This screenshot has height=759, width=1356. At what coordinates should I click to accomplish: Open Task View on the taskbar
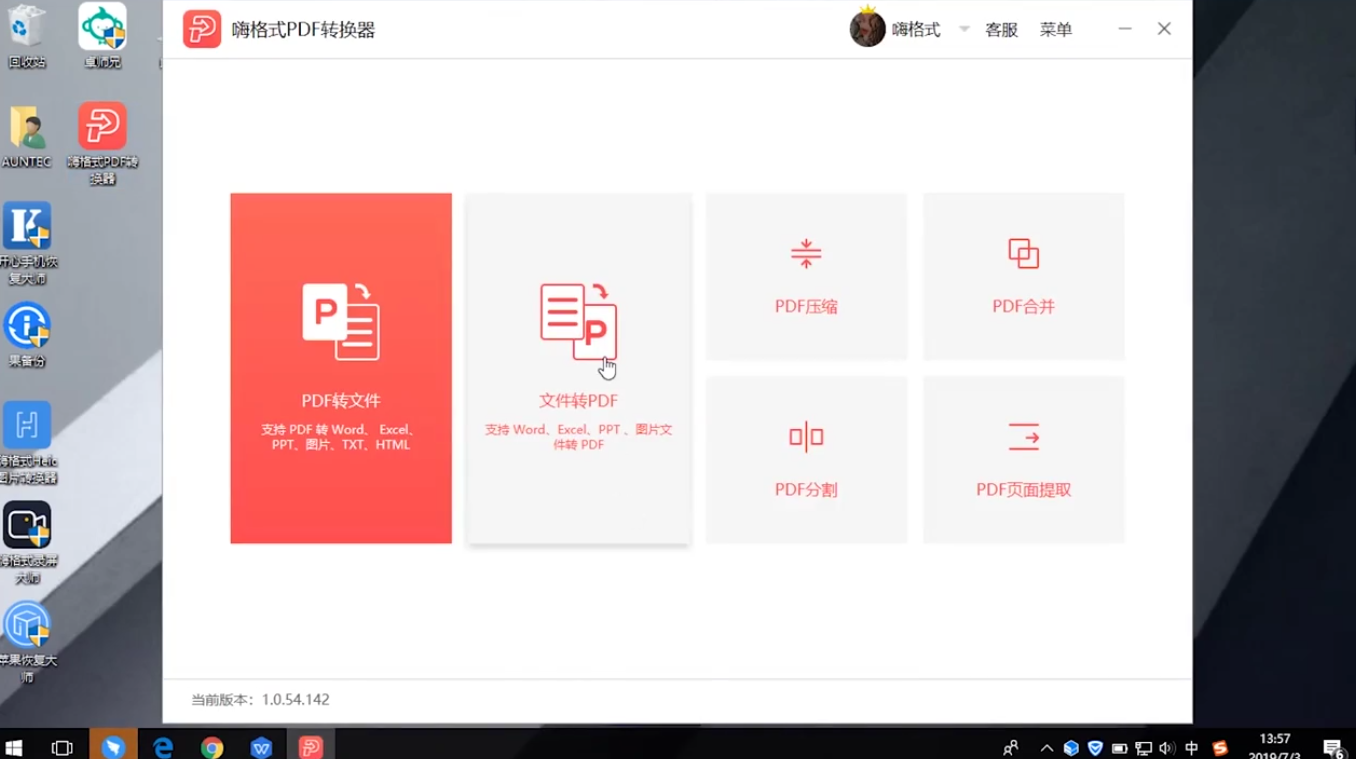coord(62,746)
